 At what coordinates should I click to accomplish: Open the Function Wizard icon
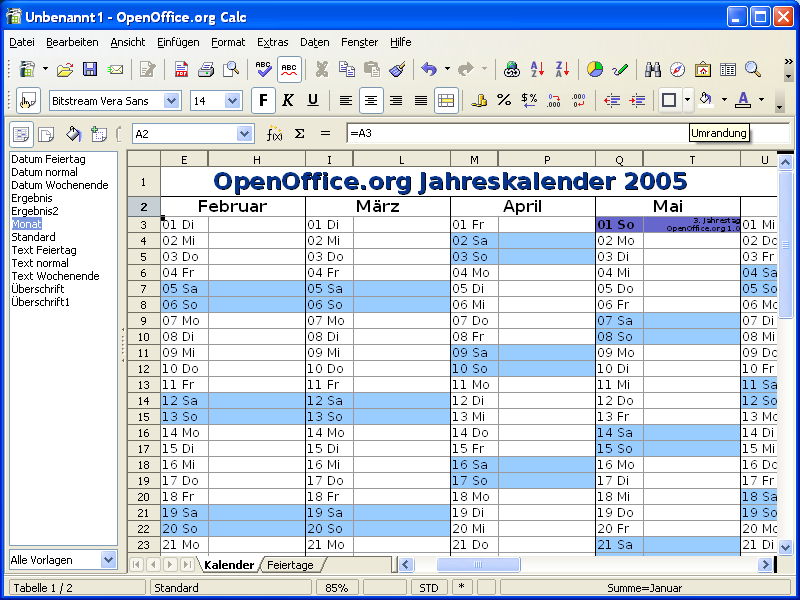coord(274,133)
